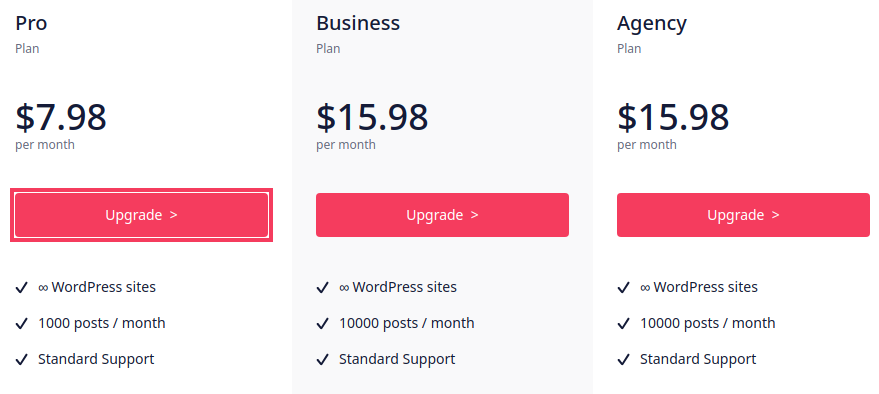Select the Pro plan heading
The width and height of the screenshot is (879, 394).
coord(31,24)
